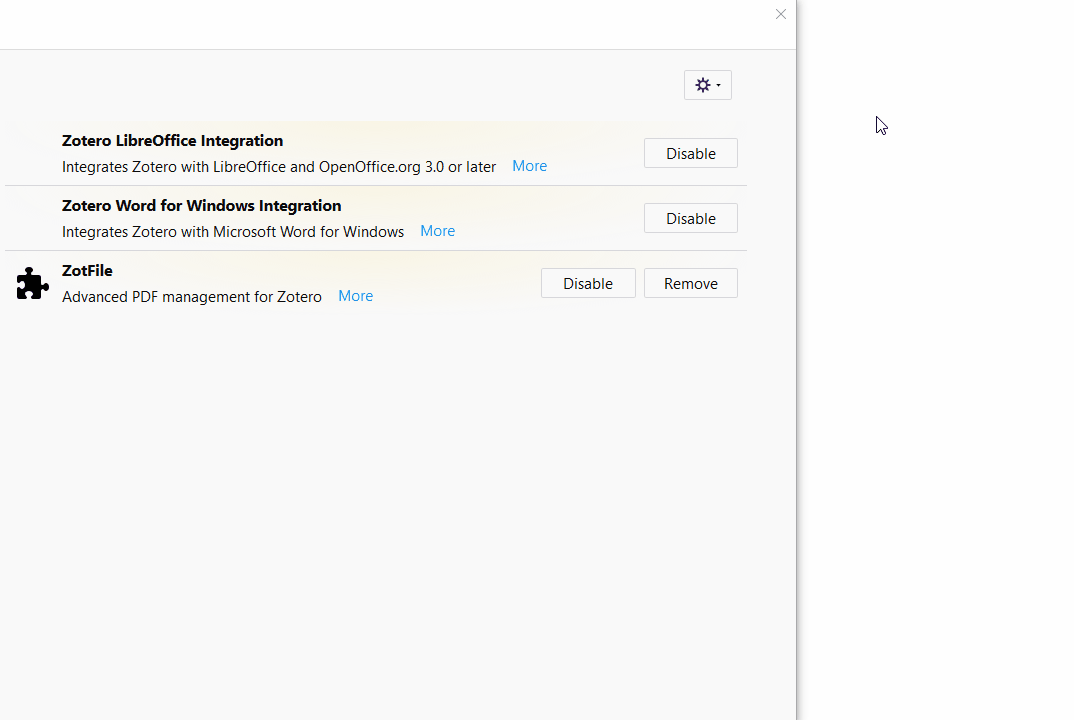Click the 'Advanced PDF management for Zotero' description
The height and width of the screenshot is (720, 1074).
(192, 297)
